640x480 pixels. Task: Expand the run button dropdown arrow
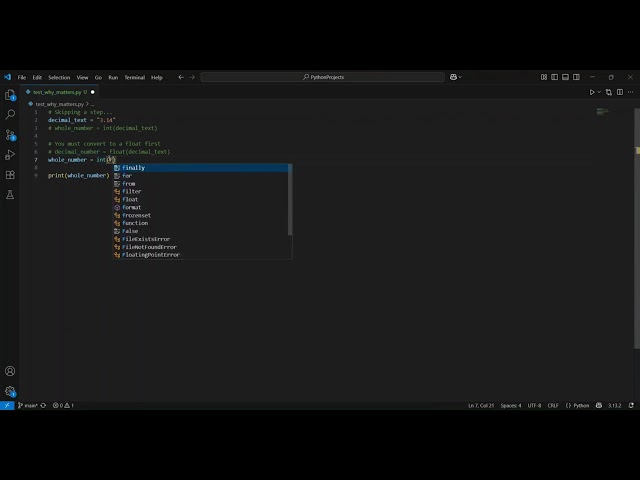click(599, 92)
